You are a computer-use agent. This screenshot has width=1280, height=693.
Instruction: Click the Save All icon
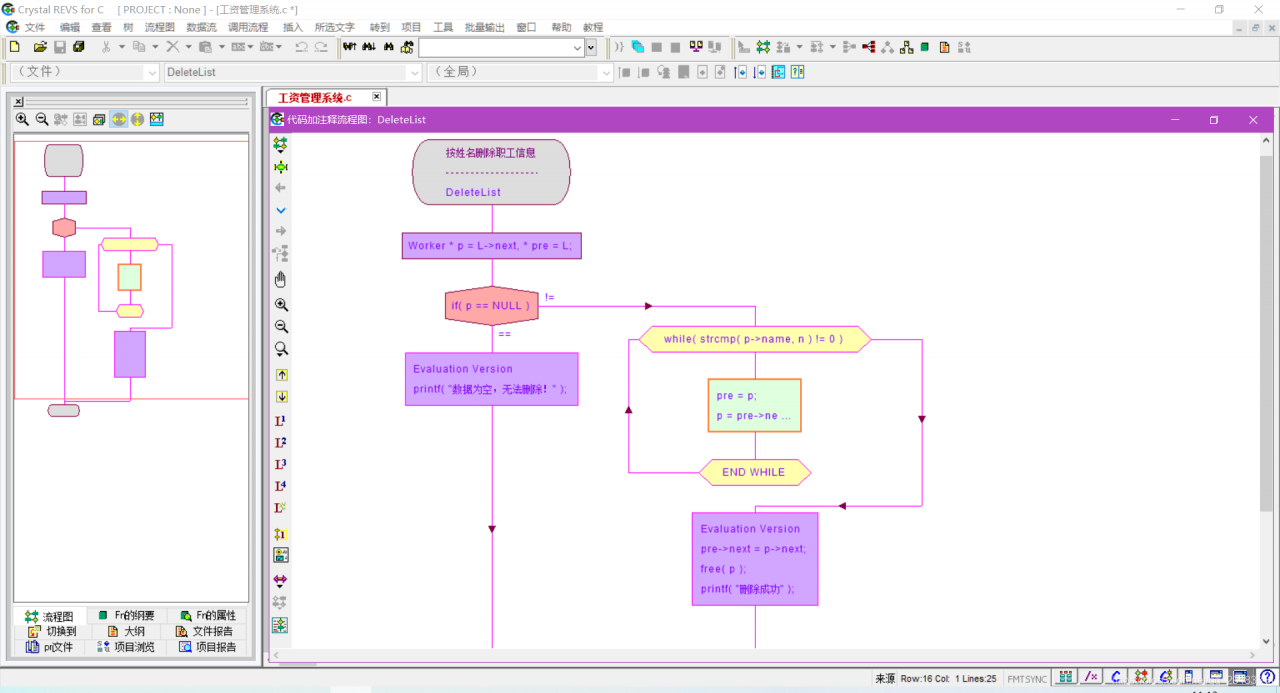tap(79, 47)
